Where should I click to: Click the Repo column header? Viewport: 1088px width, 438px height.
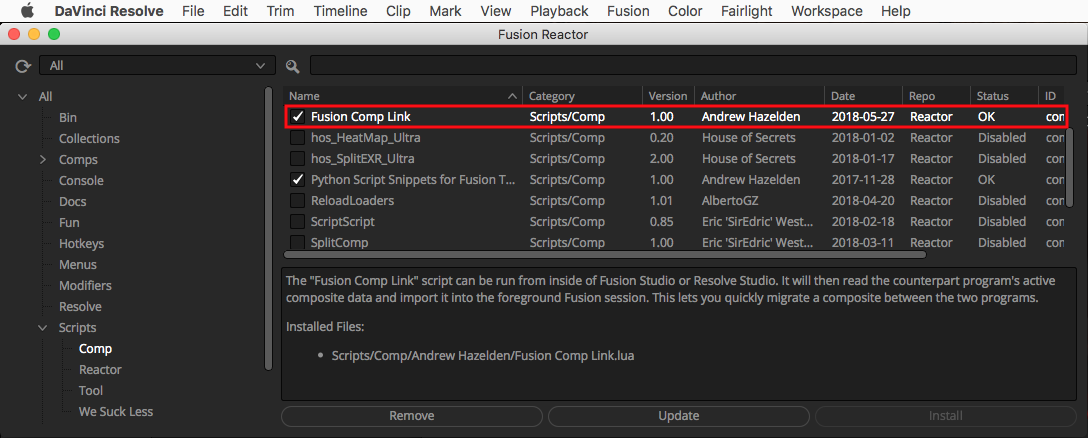coord(937,96)
